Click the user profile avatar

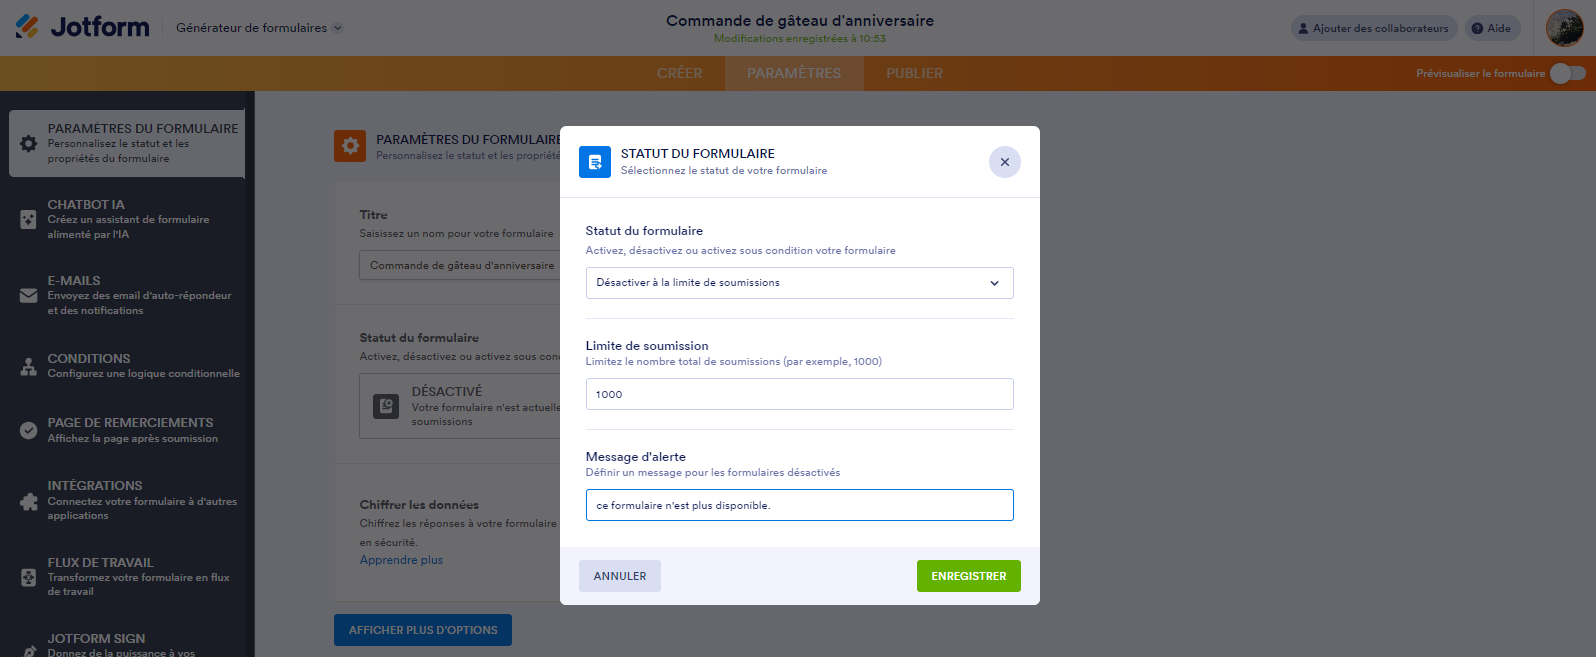1564,28
